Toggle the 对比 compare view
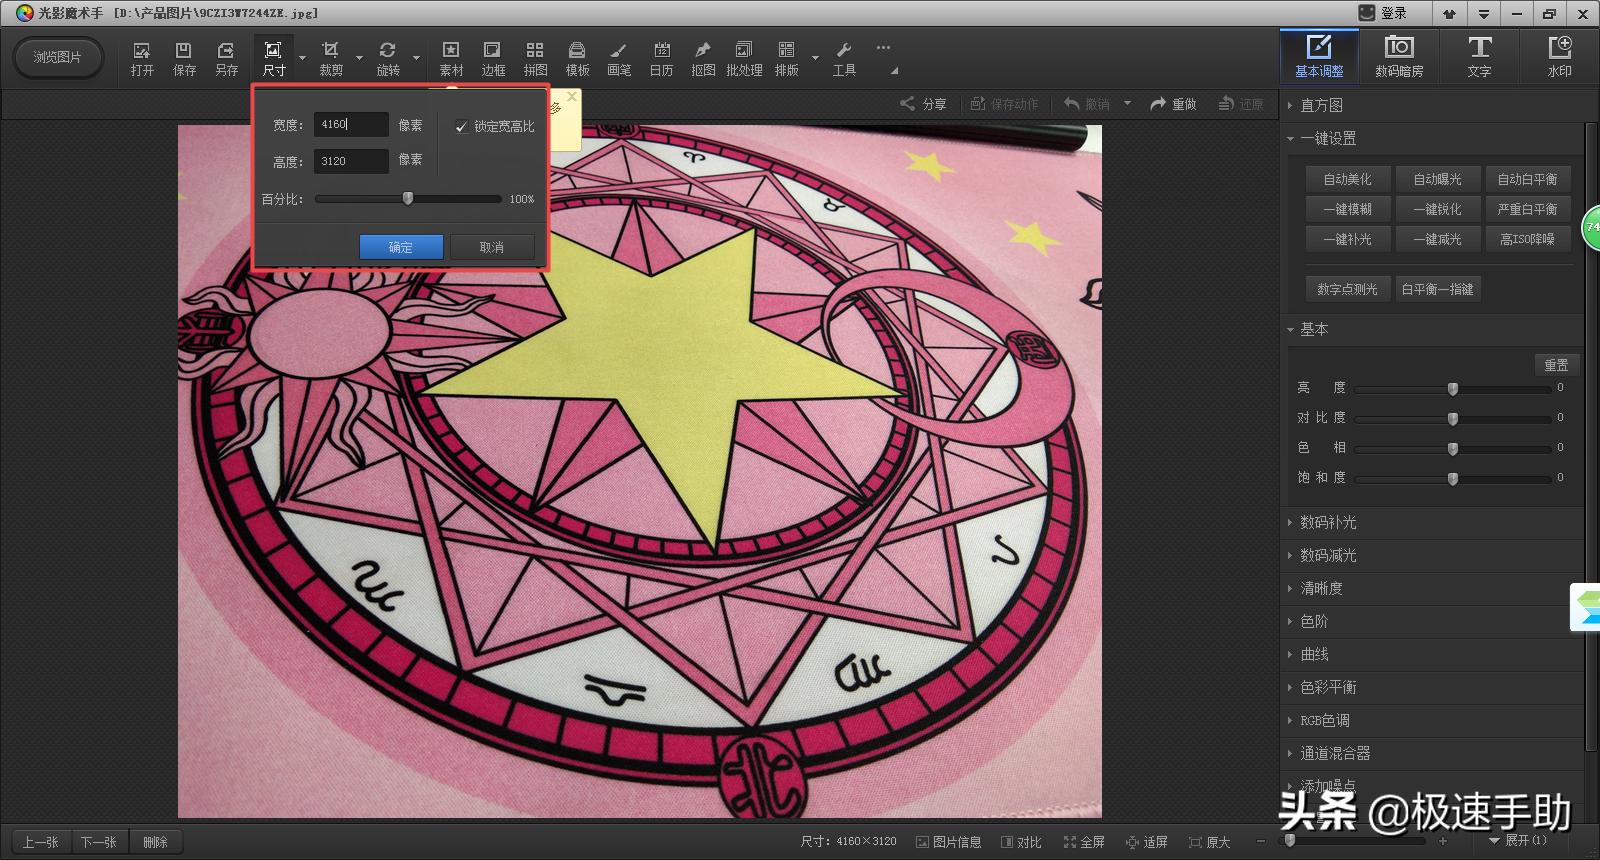The image size is (1600, 860). coord(1021,842)
